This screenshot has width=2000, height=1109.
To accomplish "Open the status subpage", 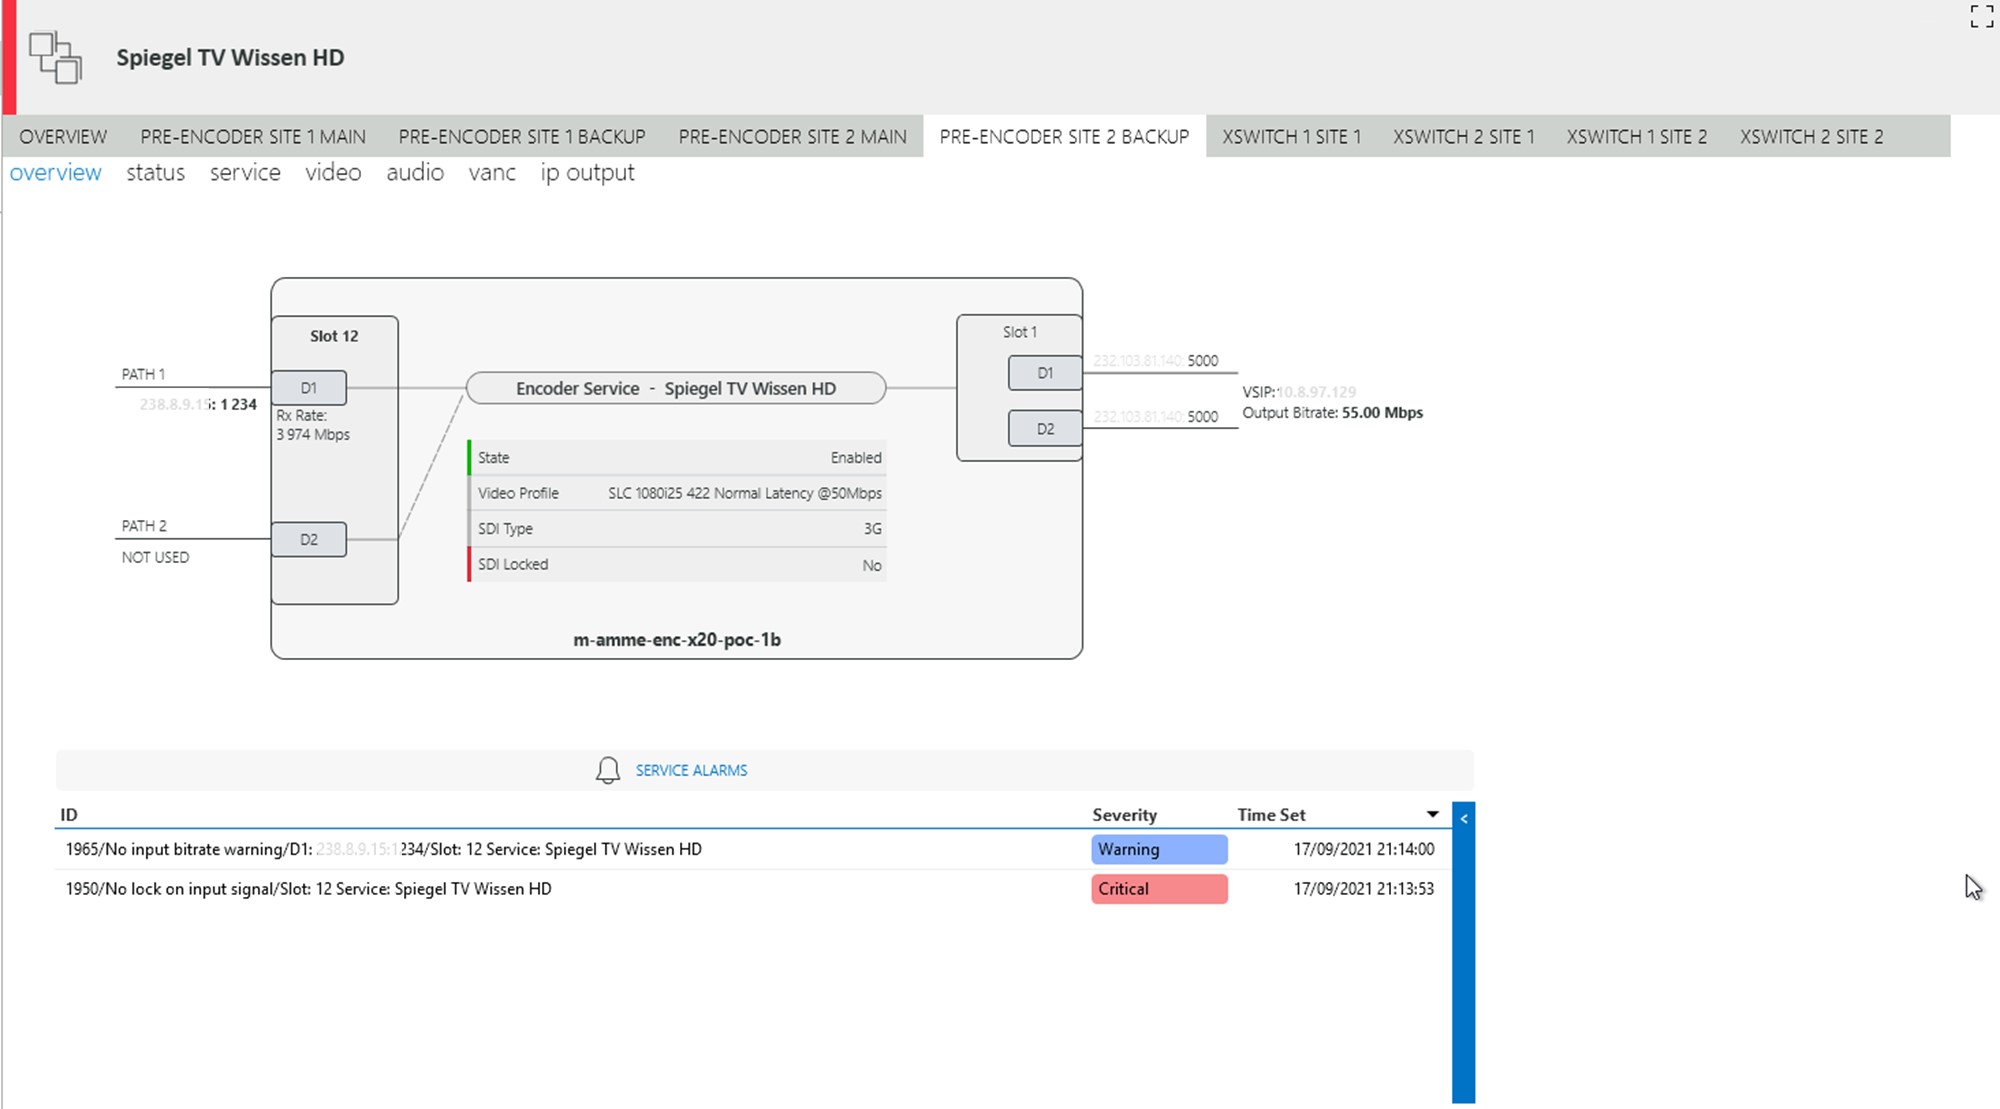I will pos(155,172).
